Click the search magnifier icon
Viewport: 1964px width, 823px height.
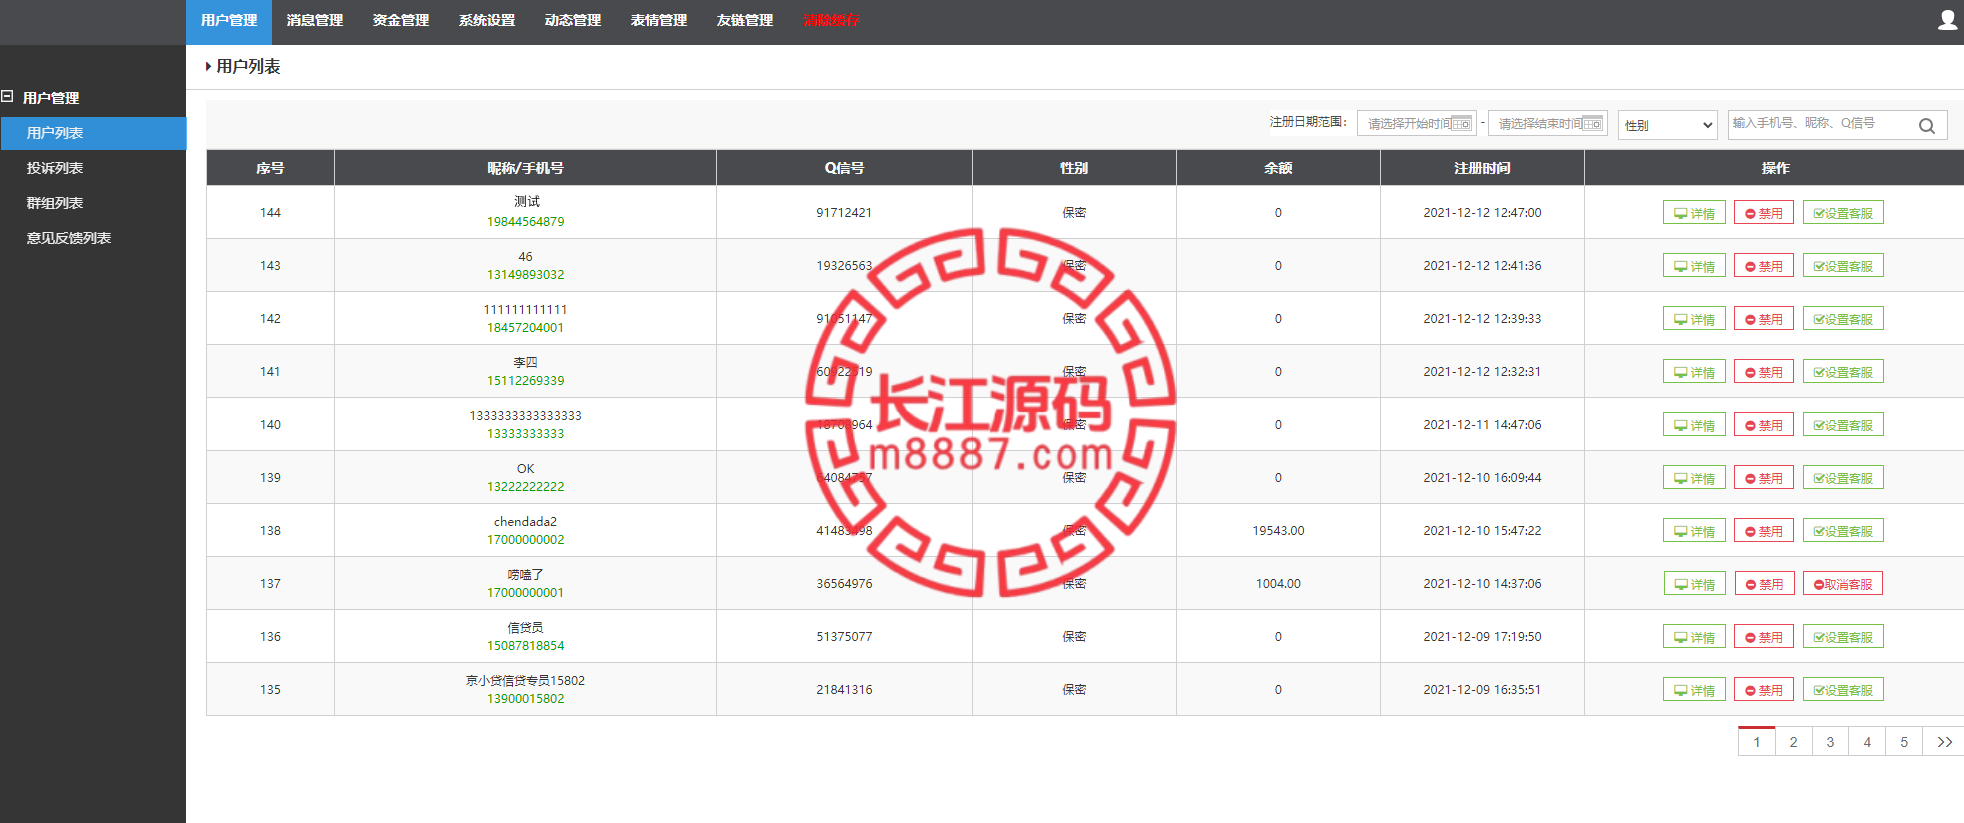click(1926, 125)
